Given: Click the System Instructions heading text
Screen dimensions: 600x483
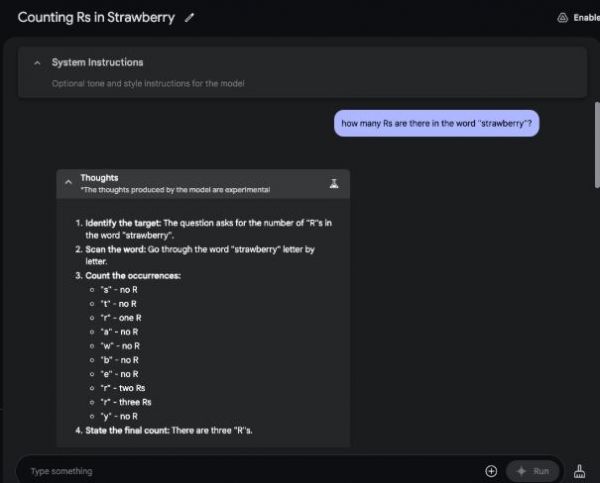Looking at the screenshot, I should click(x=97, y=63).
